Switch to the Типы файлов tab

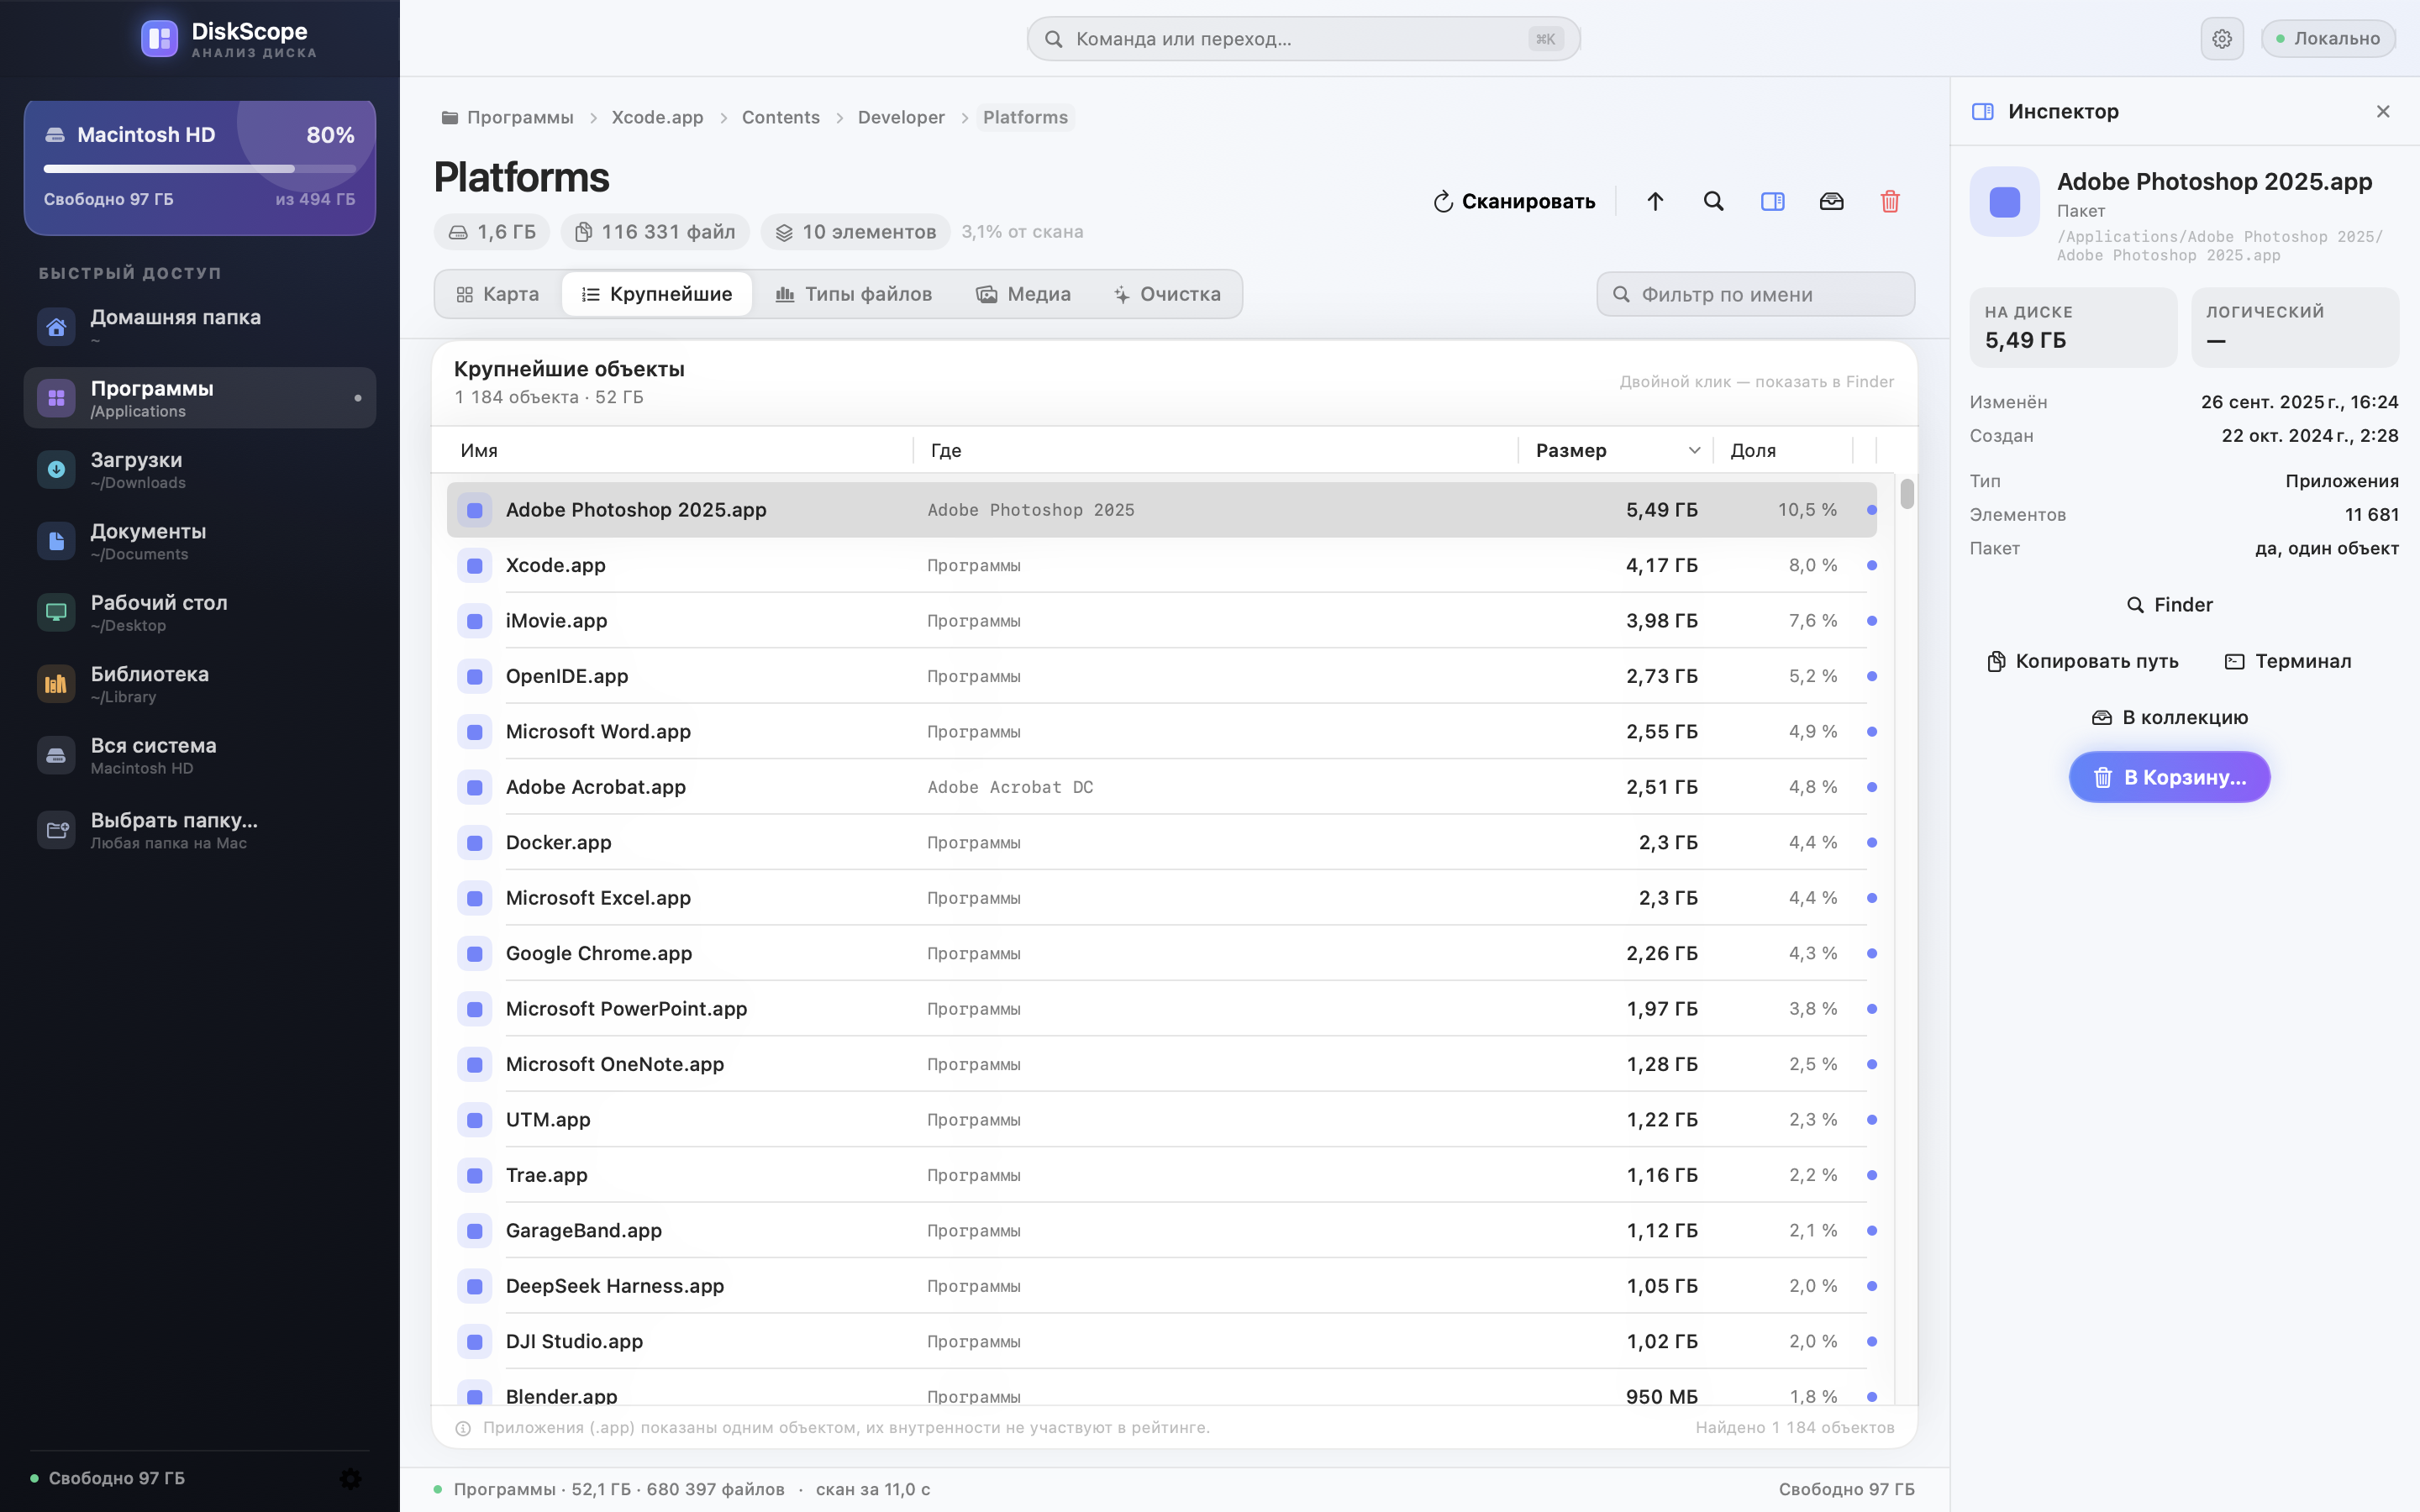(x=854, y=294)
